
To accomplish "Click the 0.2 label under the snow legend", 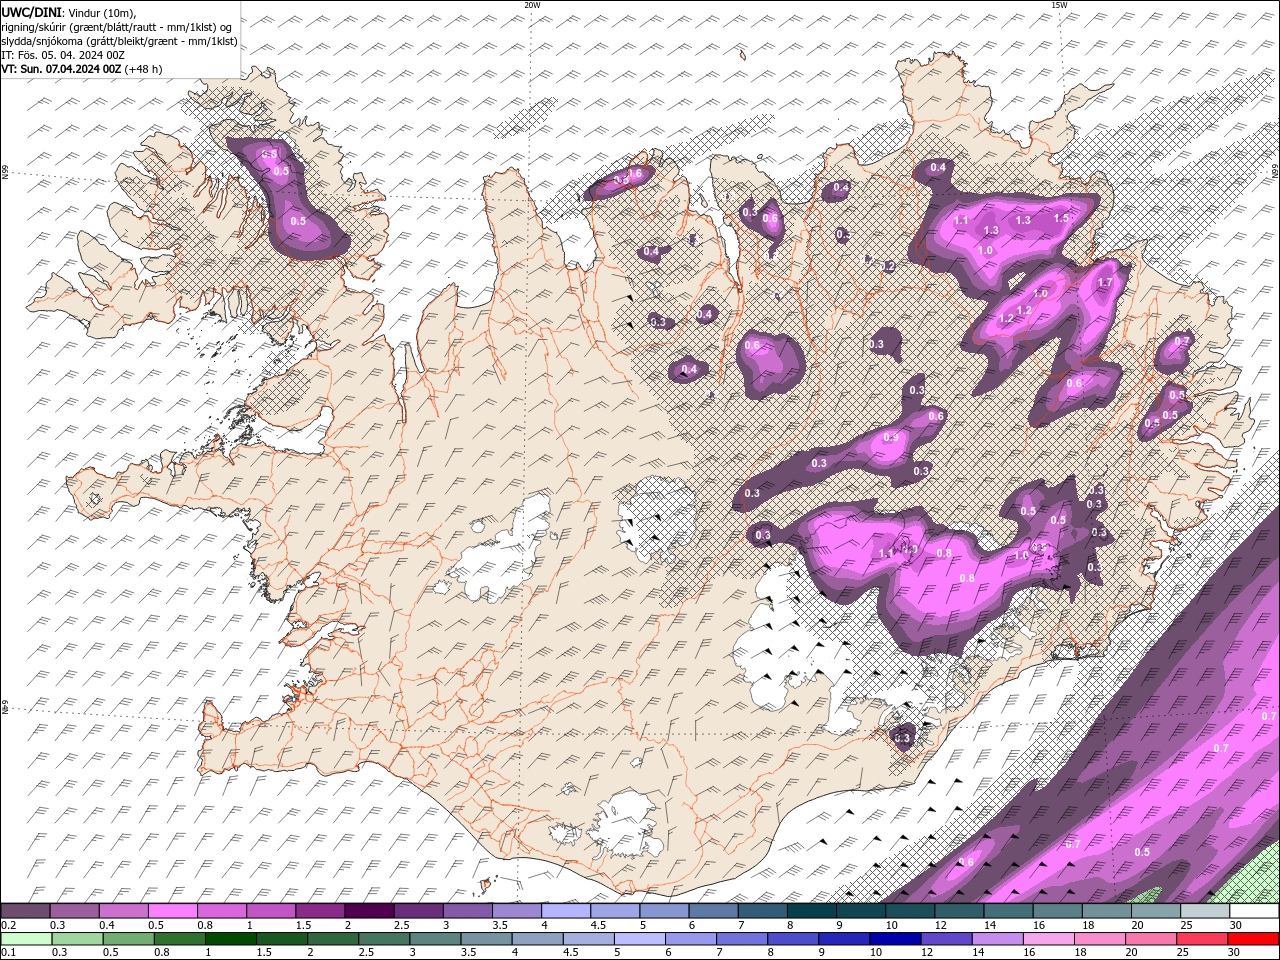I will [9, 925].
